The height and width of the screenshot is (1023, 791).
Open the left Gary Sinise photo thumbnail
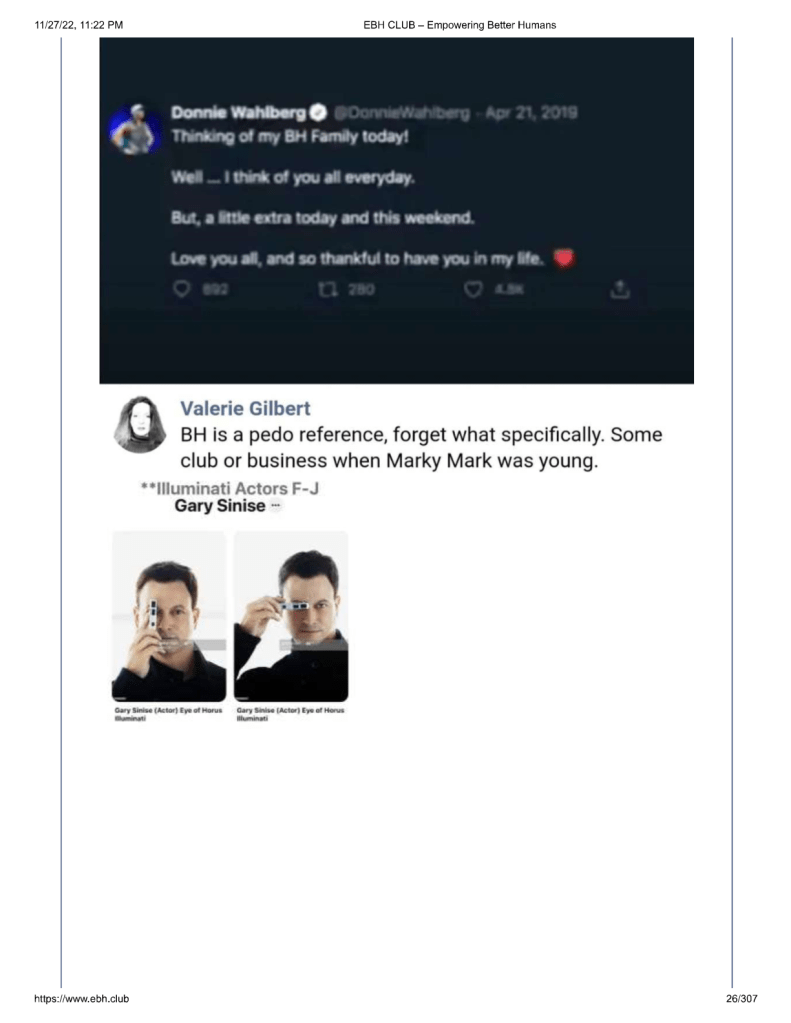[x=169, y=617]
